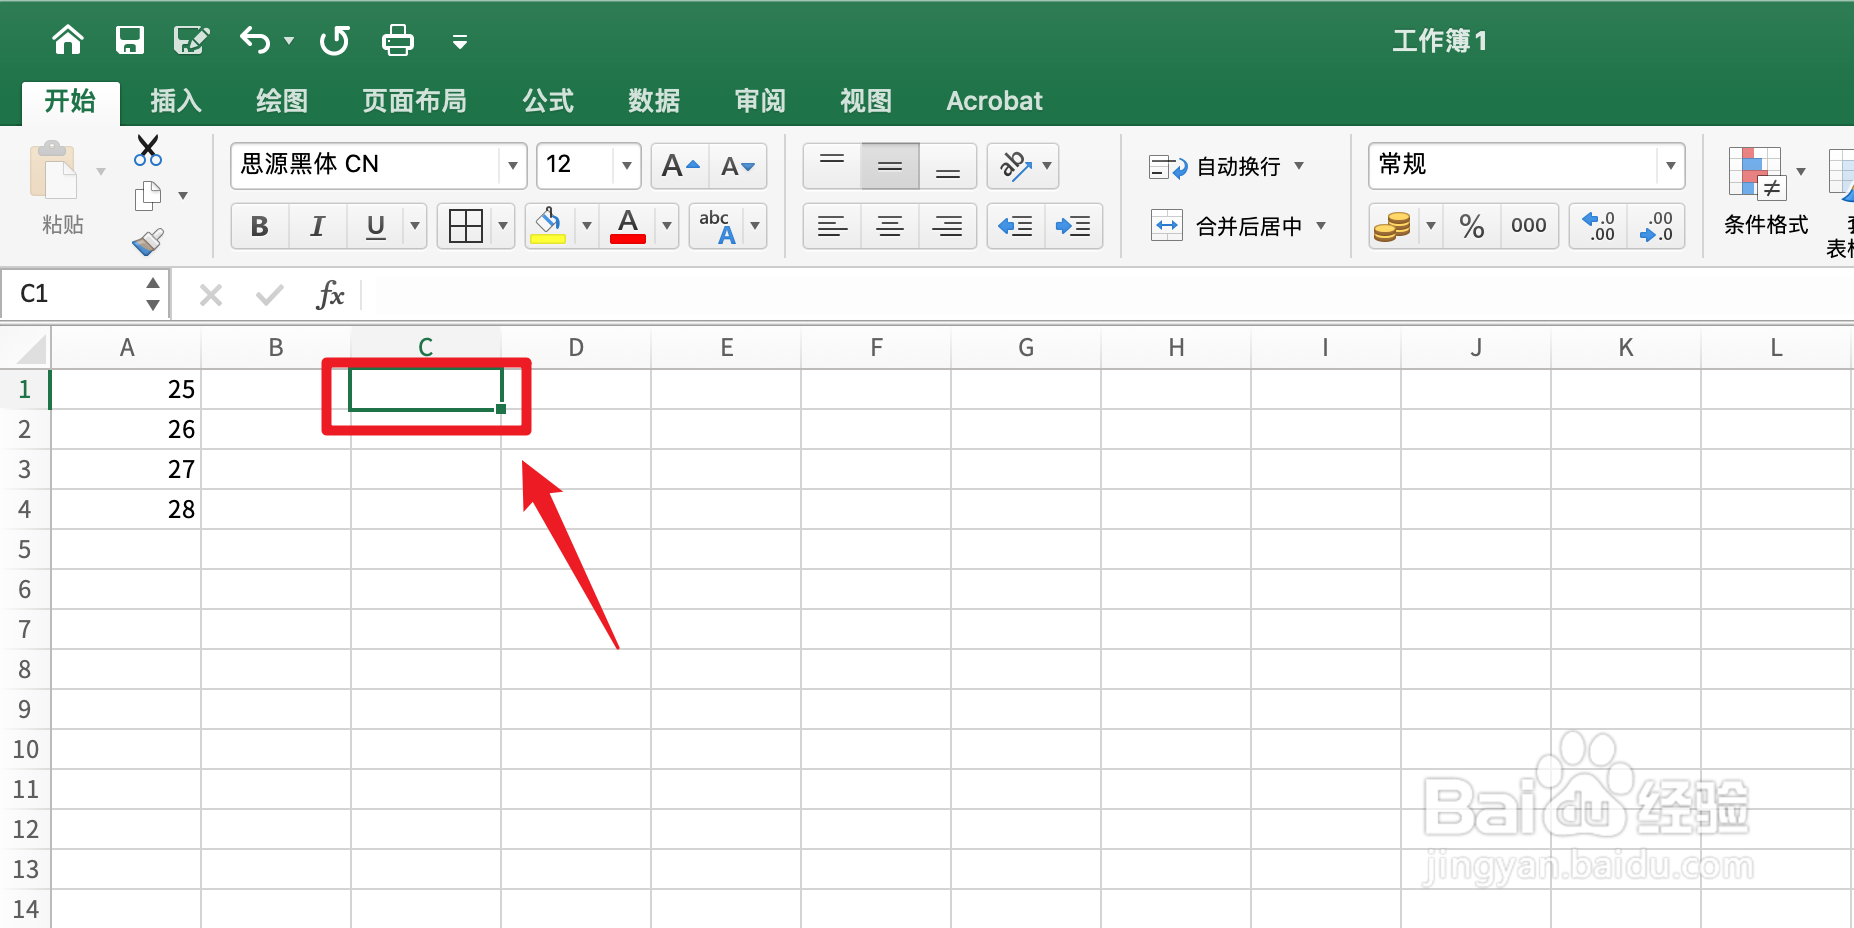This screenshot has width=1854, height=928.
Task: Expand the phonetic guide dropdown arrow
Action: pos(755,226)
